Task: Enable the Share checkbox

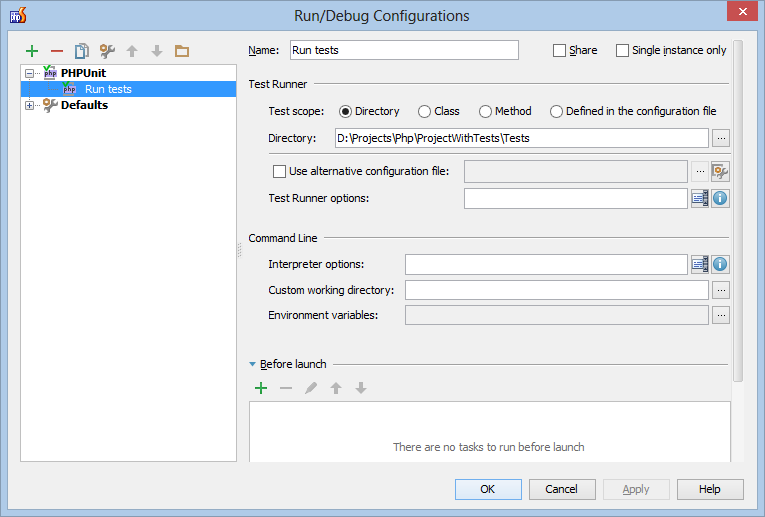Action: (559, 50)
